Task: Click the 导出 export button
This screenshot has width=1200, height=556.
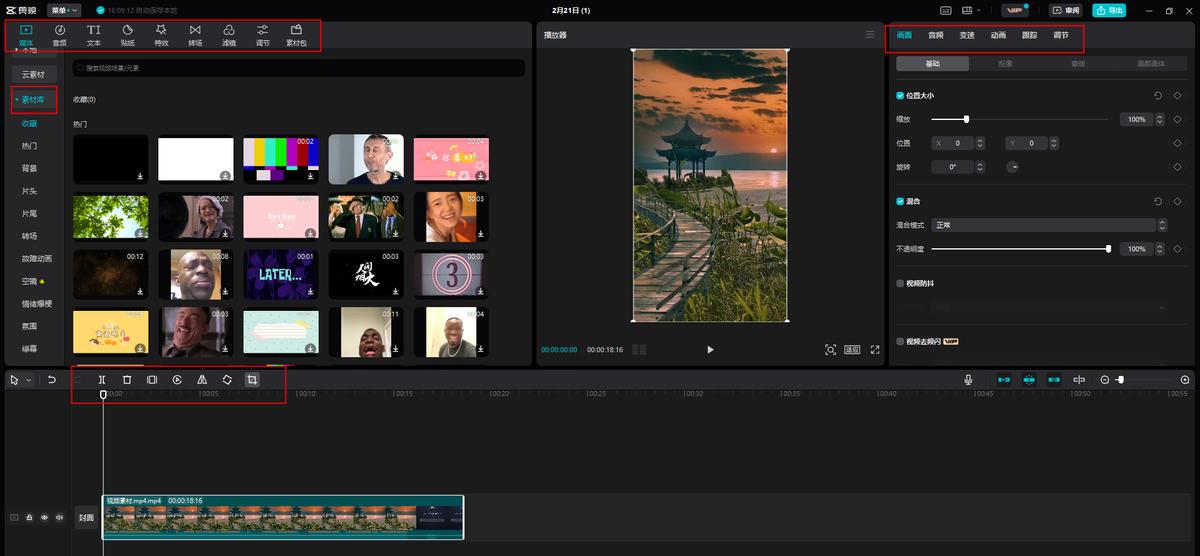Action: point(1109,10)
